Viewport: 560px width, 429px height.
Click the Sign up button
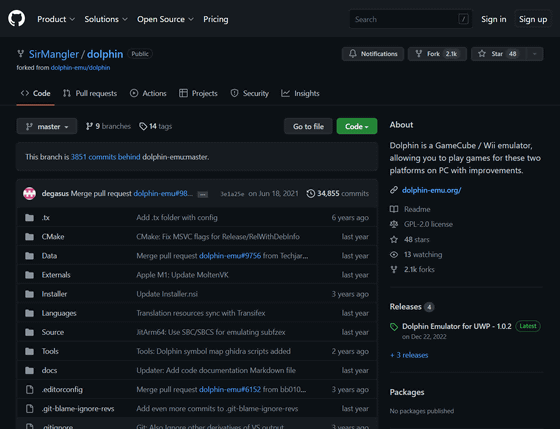click(533, 19)
